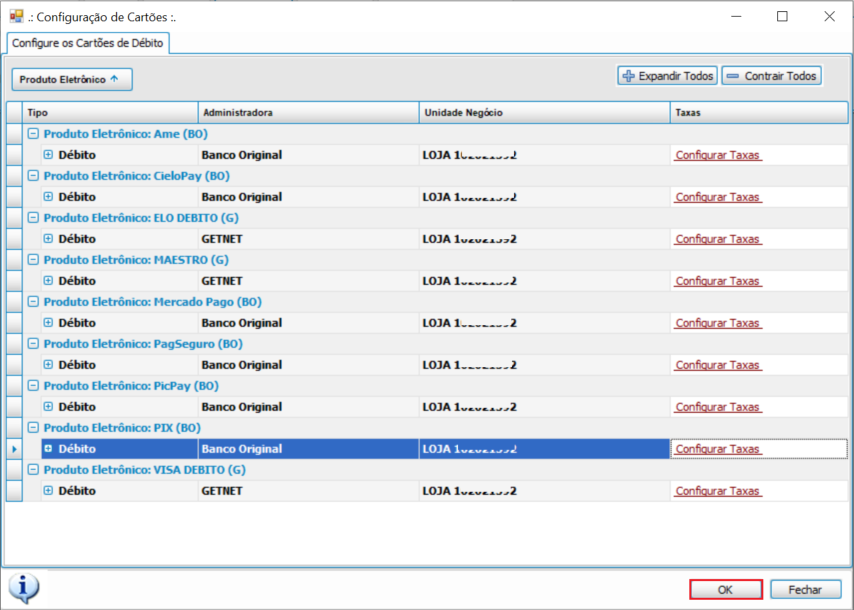
Task: Click Banco Original in the PicPay row
Action: tap(242, 406)
